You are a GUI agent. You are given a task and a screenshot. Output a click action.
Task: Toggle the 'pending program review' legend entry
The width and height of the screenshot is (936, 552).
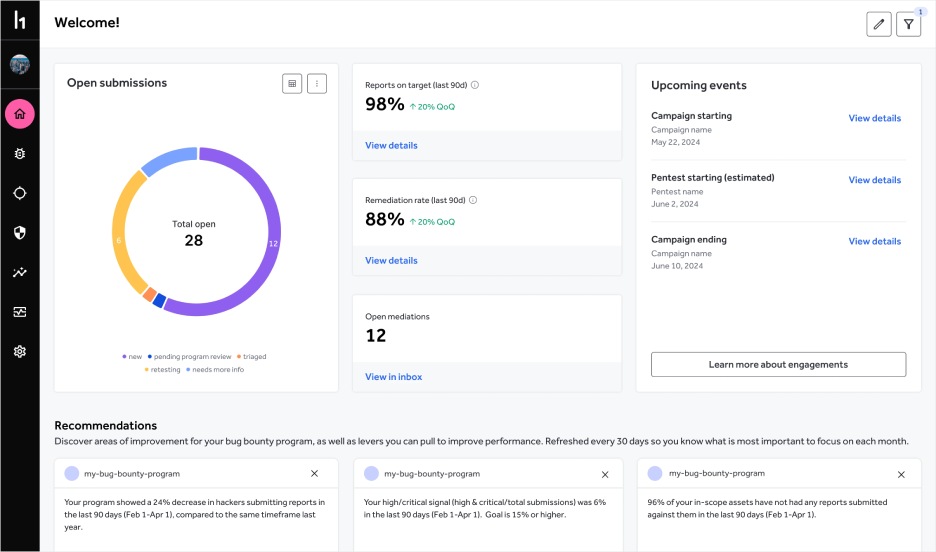[x=189, y=357]
